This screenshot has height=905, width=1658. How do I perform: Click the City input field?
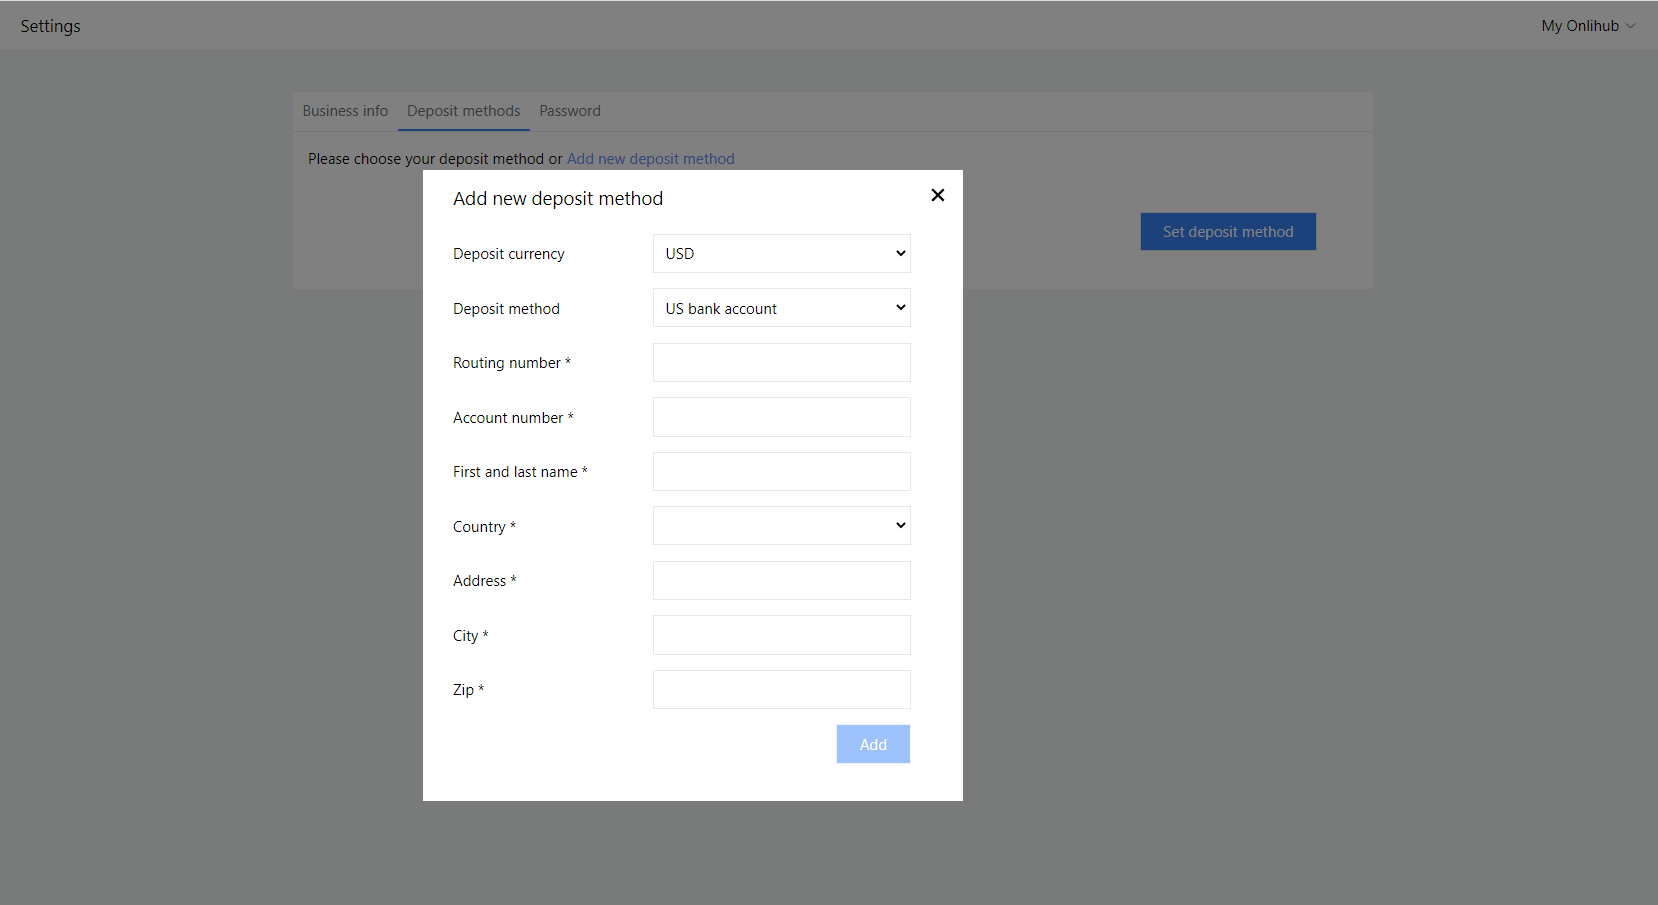(782, 635)
